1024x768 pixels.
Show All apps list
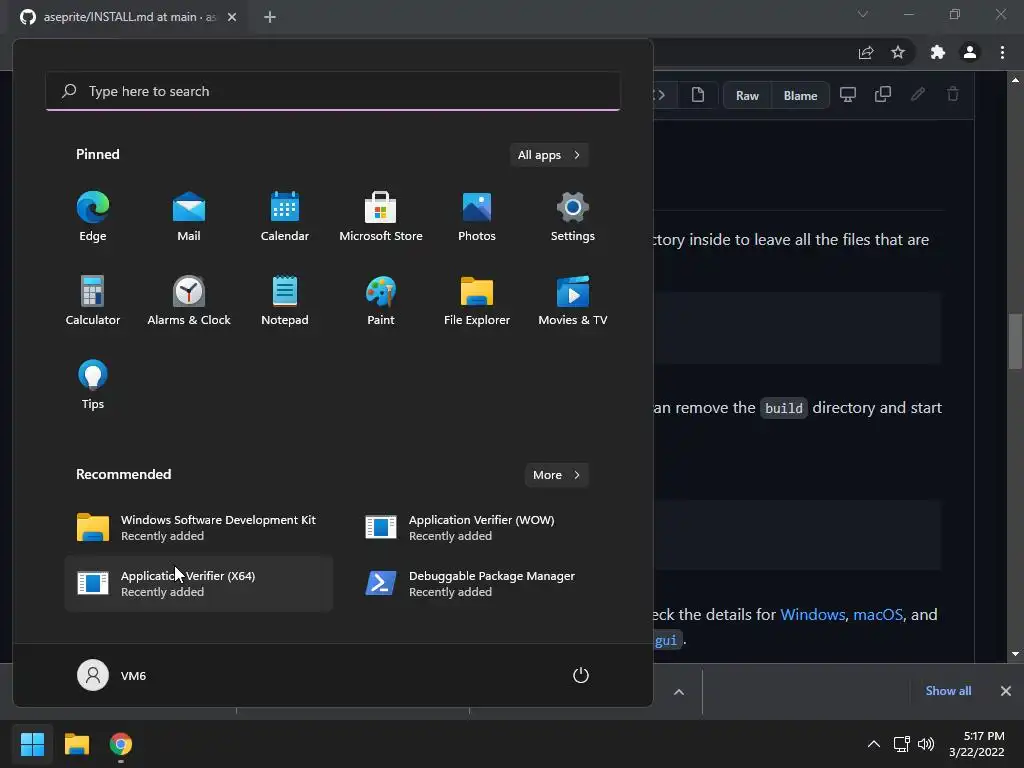click(549, 155)
